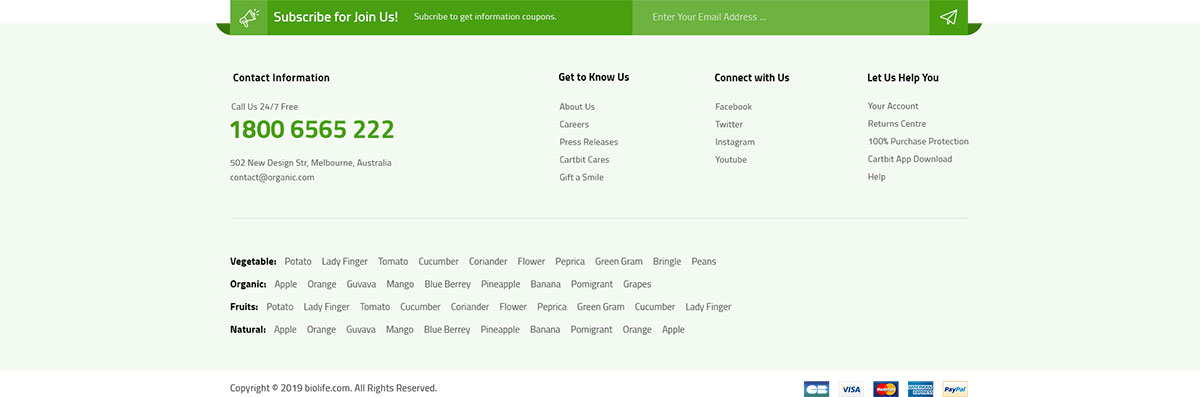Click the megaphone icon beside Subscribe

coord(249,17)
